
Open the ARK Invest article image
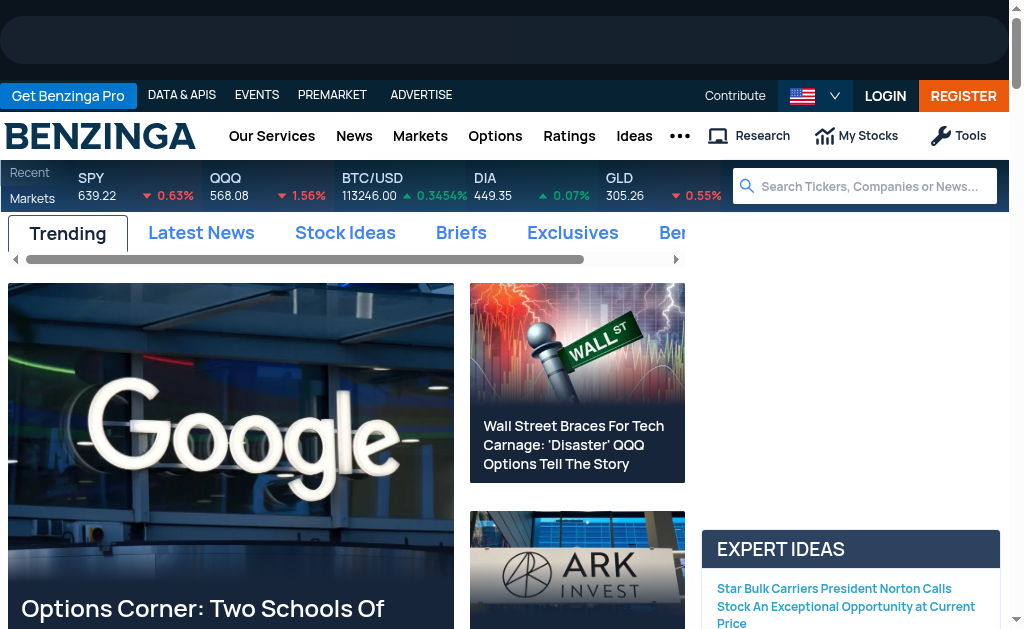(577, 570)
